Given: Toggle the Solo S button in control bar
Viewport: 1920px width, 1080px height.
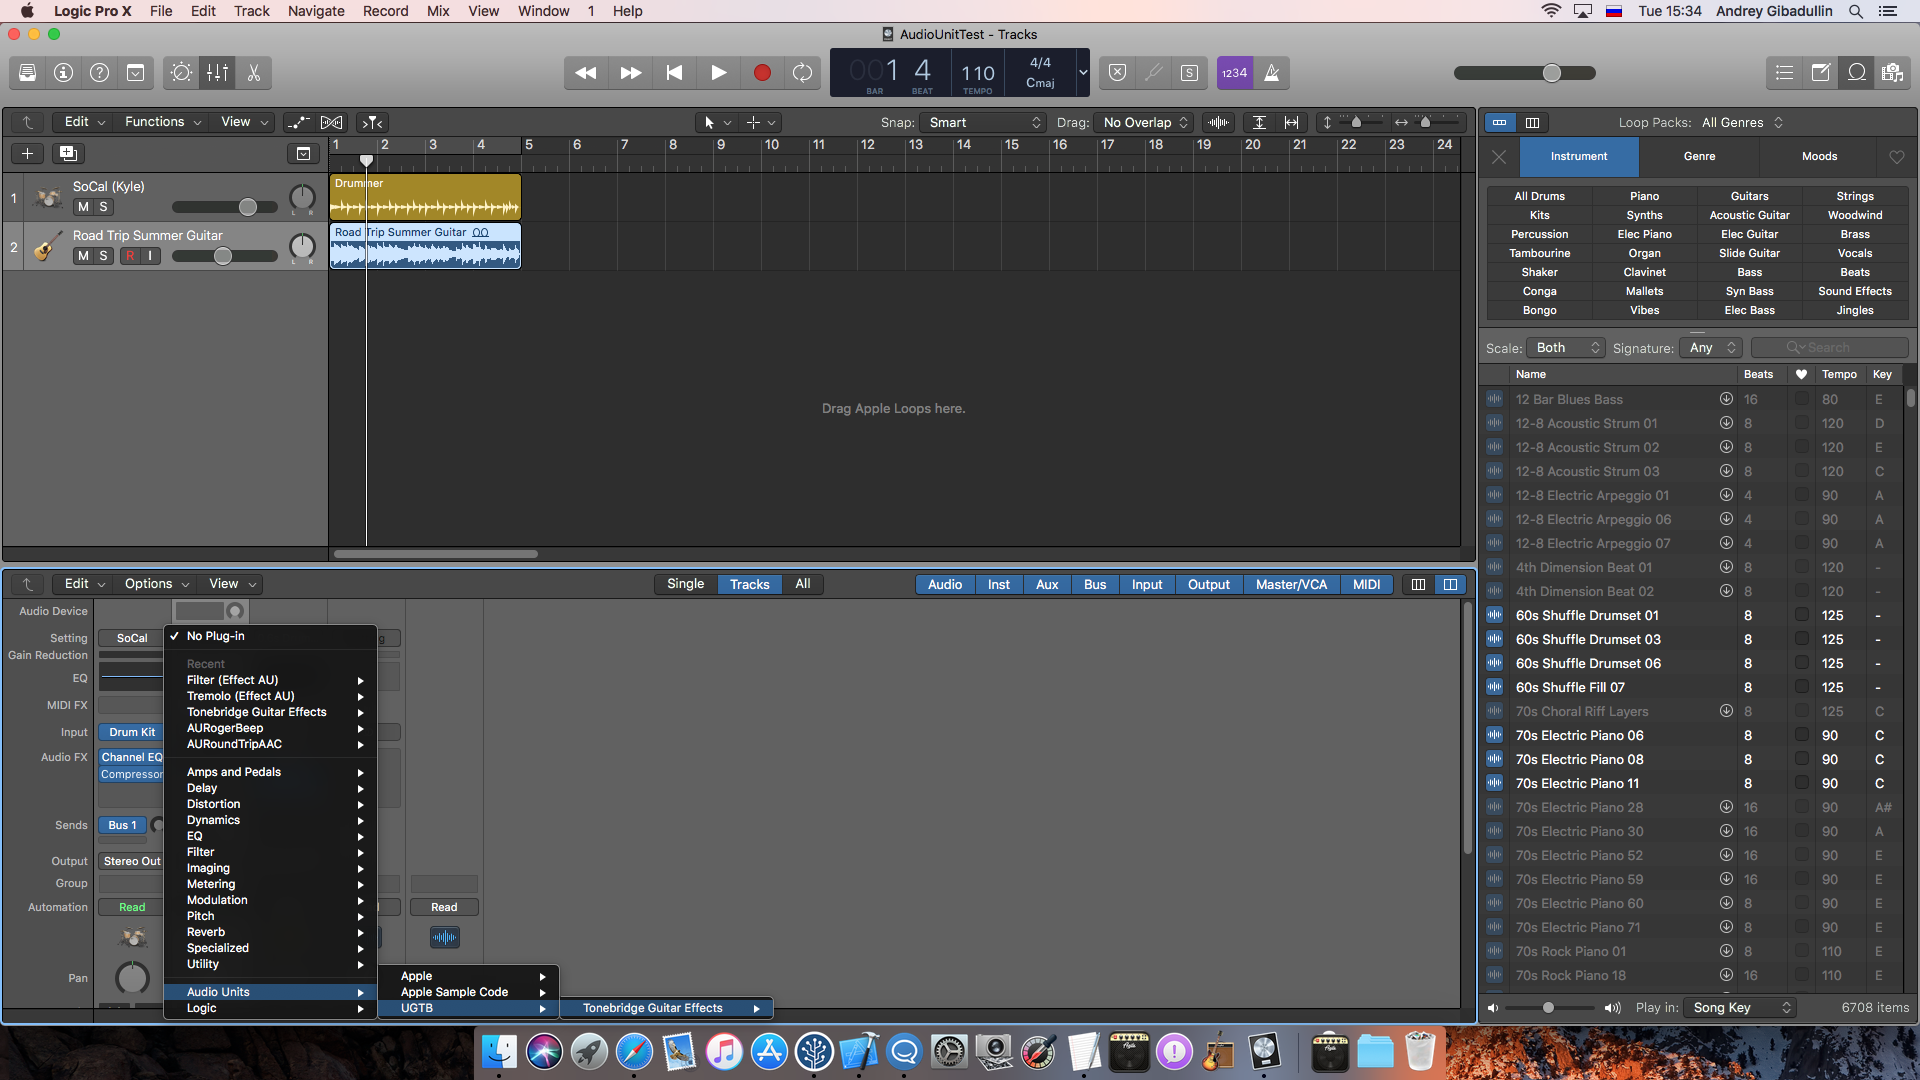Looking at the screenshot, I should tap(1189, 73).
